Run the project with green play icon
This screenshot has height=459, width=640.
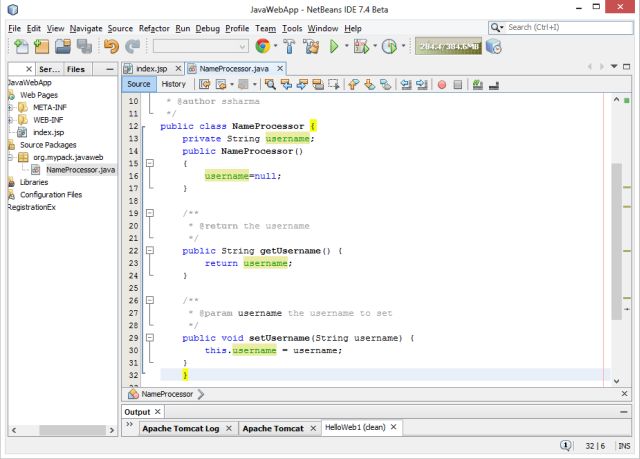[336, 46]
